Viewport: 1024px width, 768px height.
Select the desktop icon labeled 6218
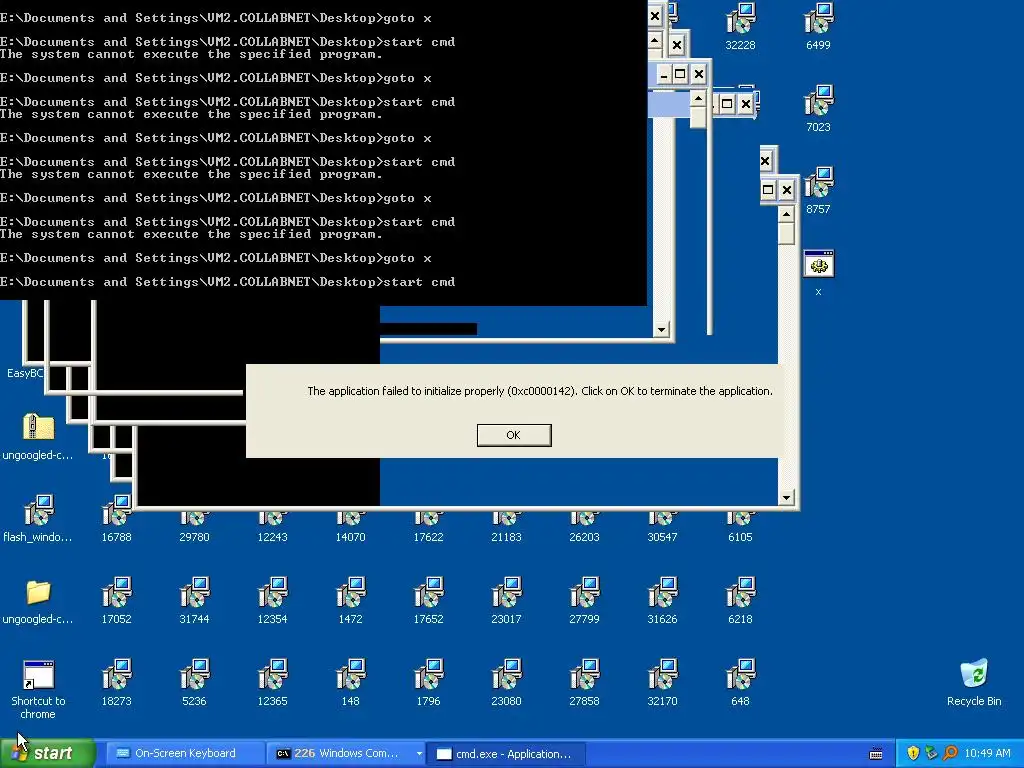pos(740,600)
